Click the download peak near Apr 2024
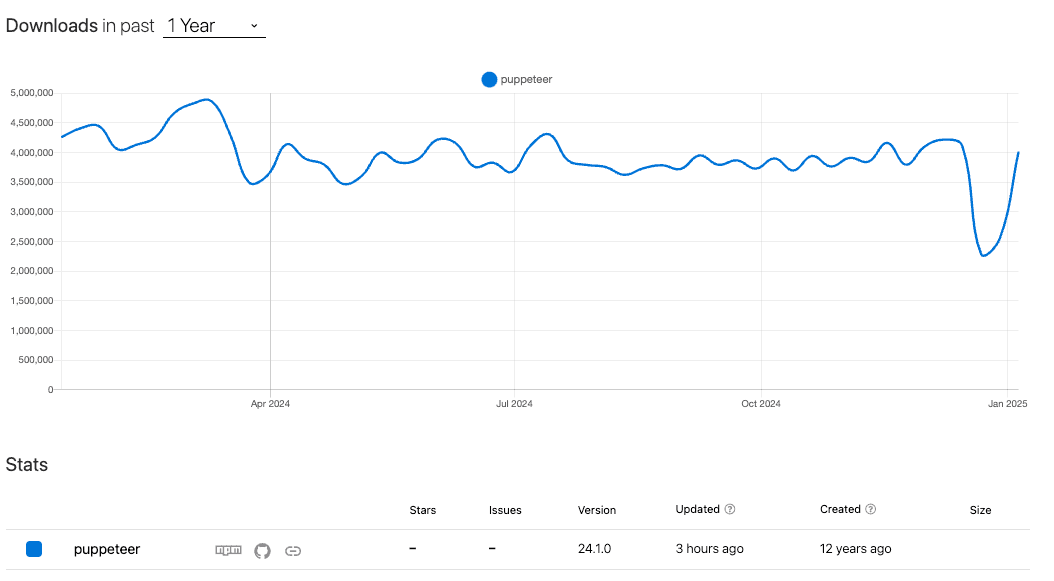The height and width of the screenshot is (581, 1054). pos(207,100)
